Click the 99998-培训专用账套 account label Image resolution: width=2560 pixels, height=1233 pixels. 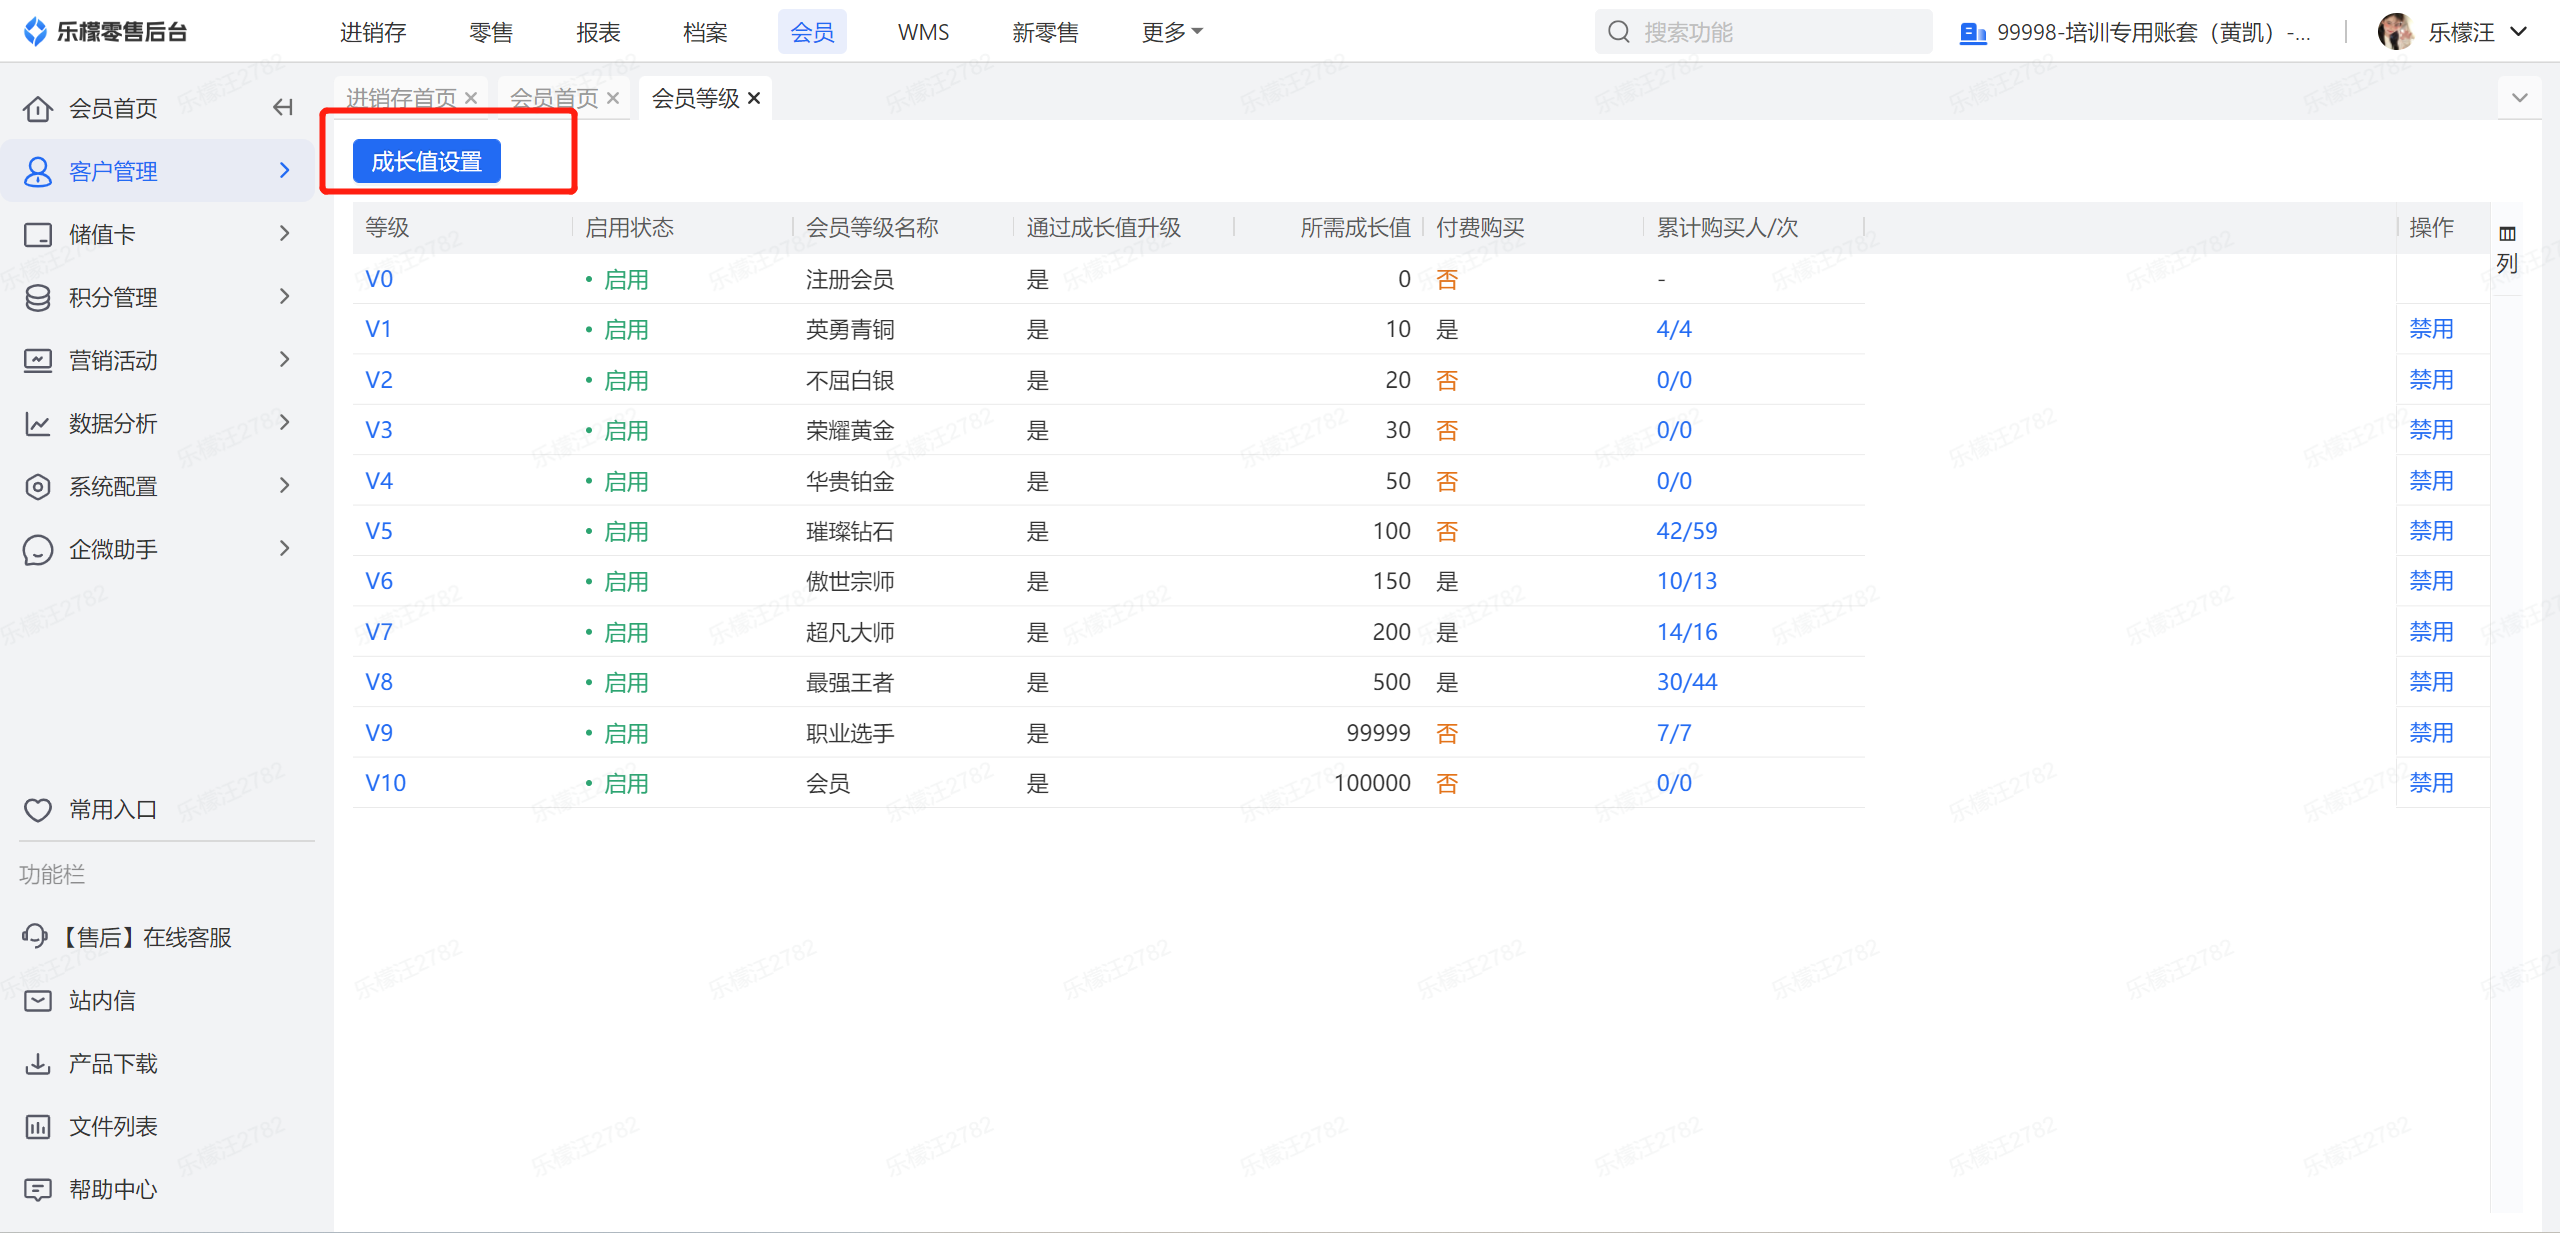pyautogui.click(x=2153, y=33)
